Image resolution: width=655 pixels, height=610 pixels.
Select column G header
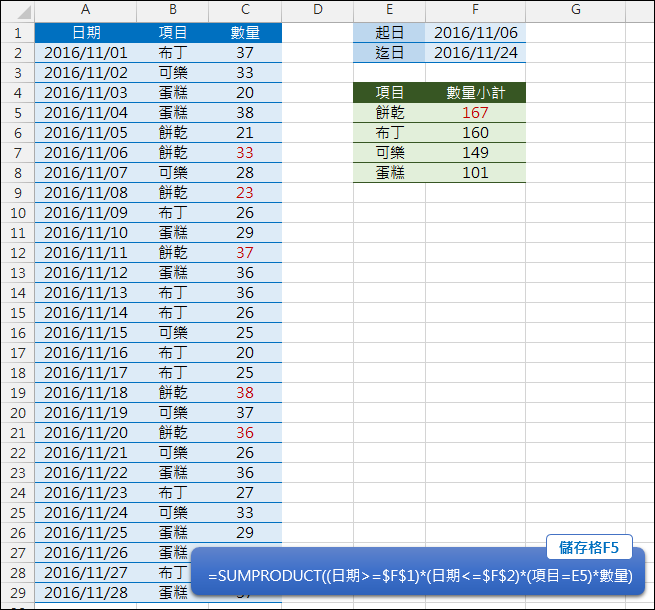coord(576,10)
